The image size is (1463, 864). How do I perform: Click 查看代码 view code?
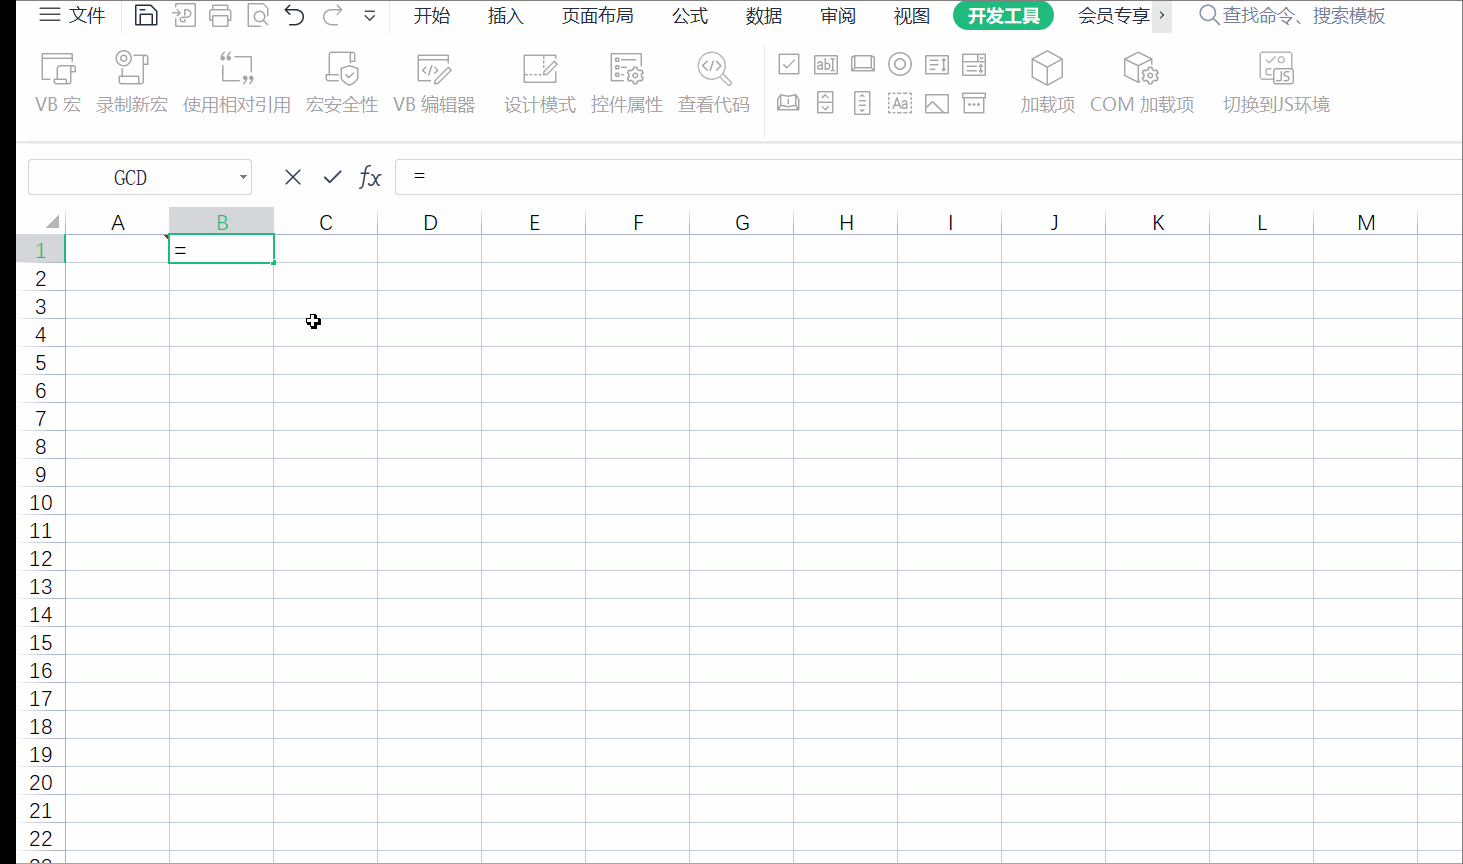[x=714, y=83]
